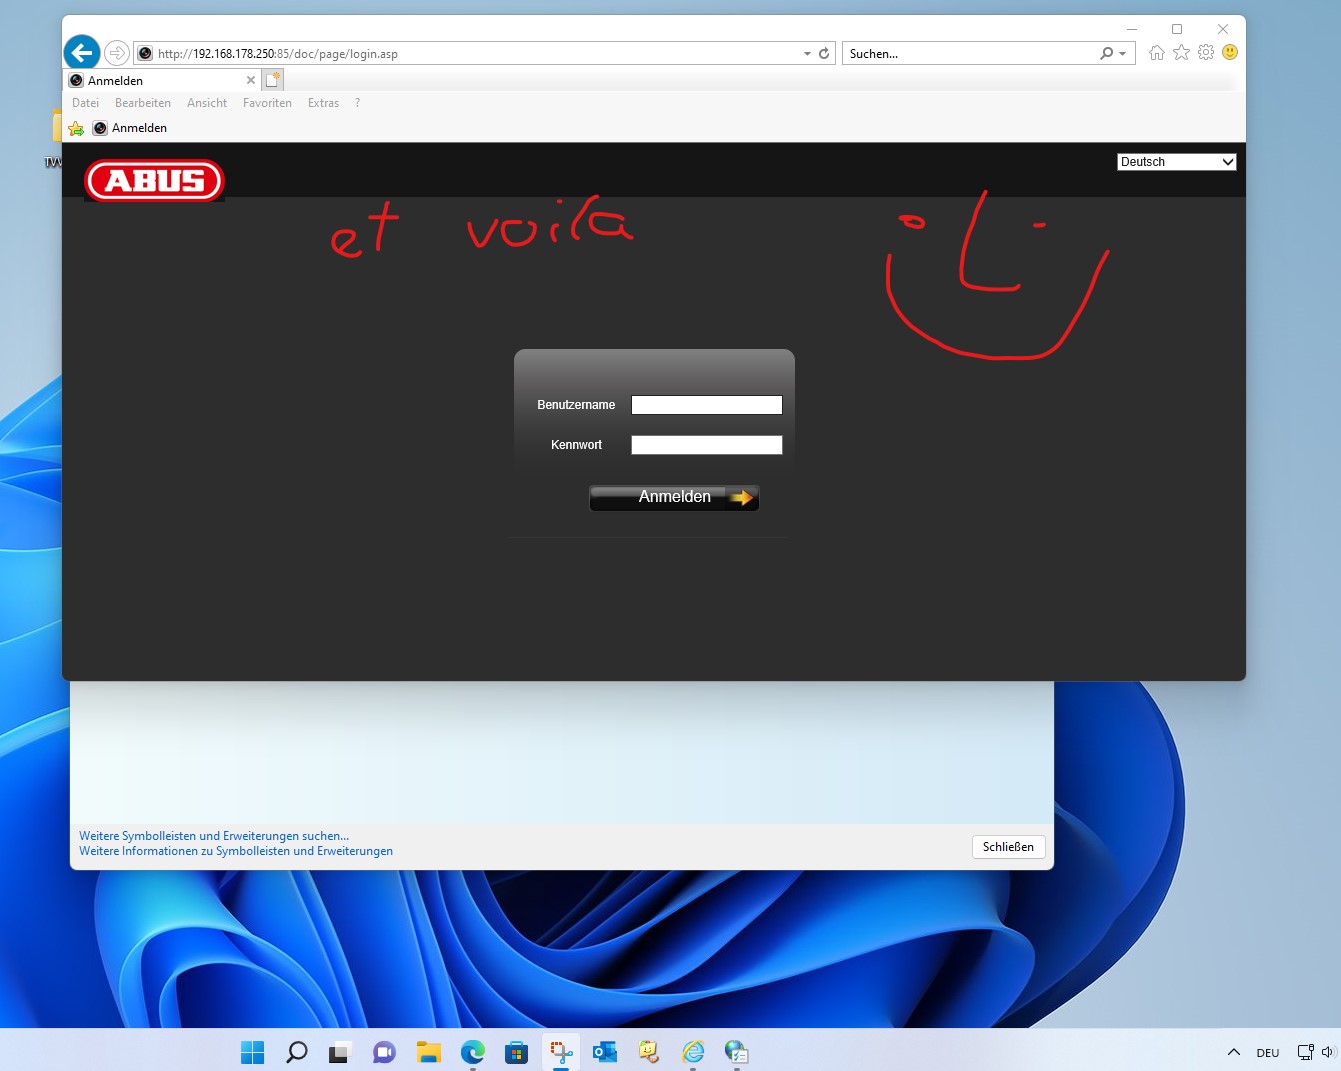
Task: Open Snipping Tool in the taskbar
Action: tap(561, 1052)
